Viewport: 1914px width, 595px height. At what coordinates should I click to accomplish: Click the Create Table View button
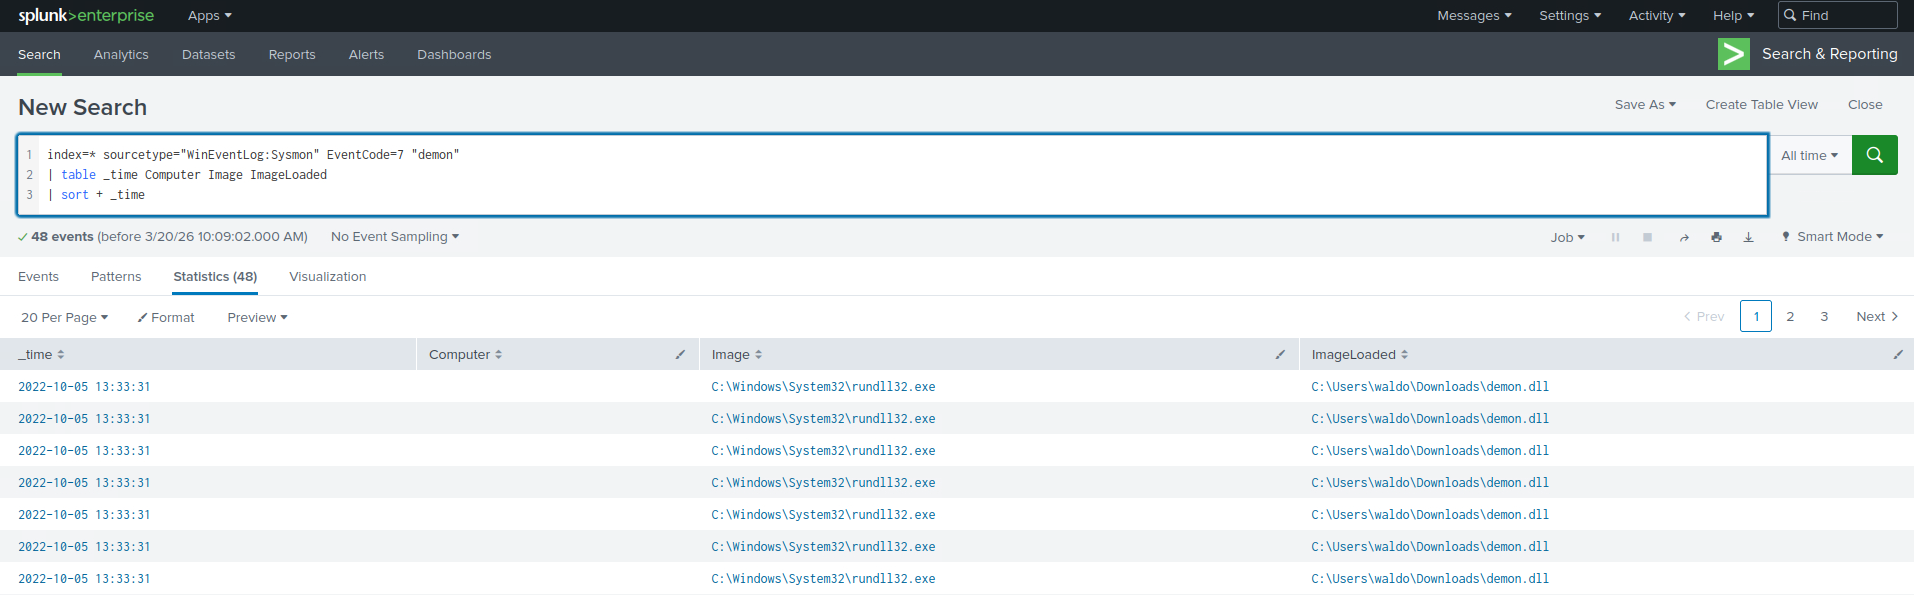click(x=1761, y=105)
